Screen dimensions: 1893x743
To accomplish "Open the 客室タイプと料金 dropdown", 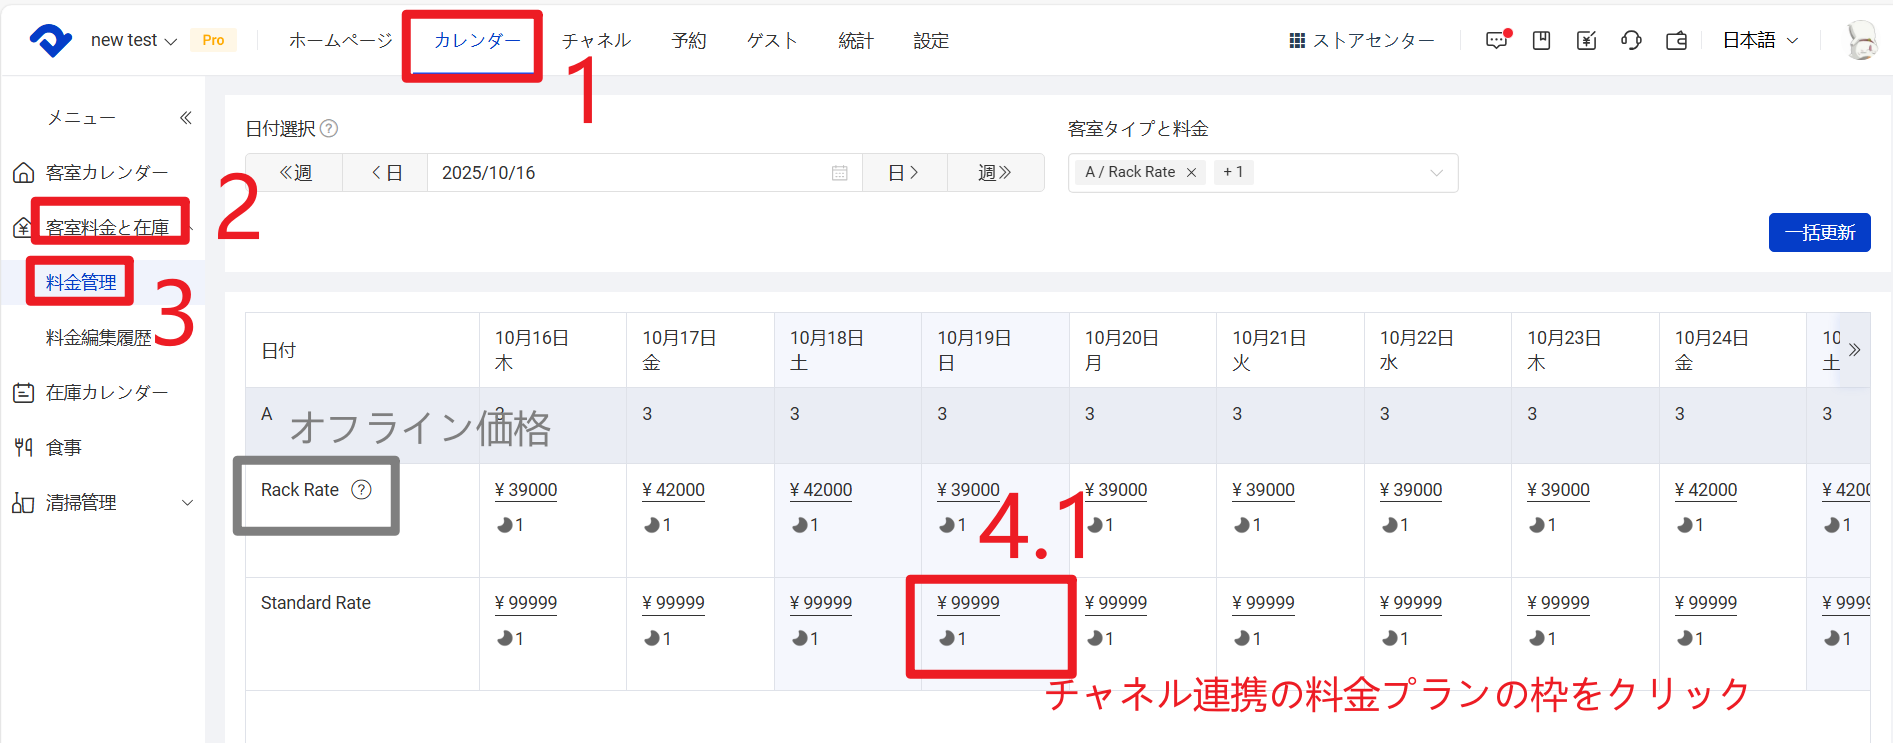I will (1436, 173).
